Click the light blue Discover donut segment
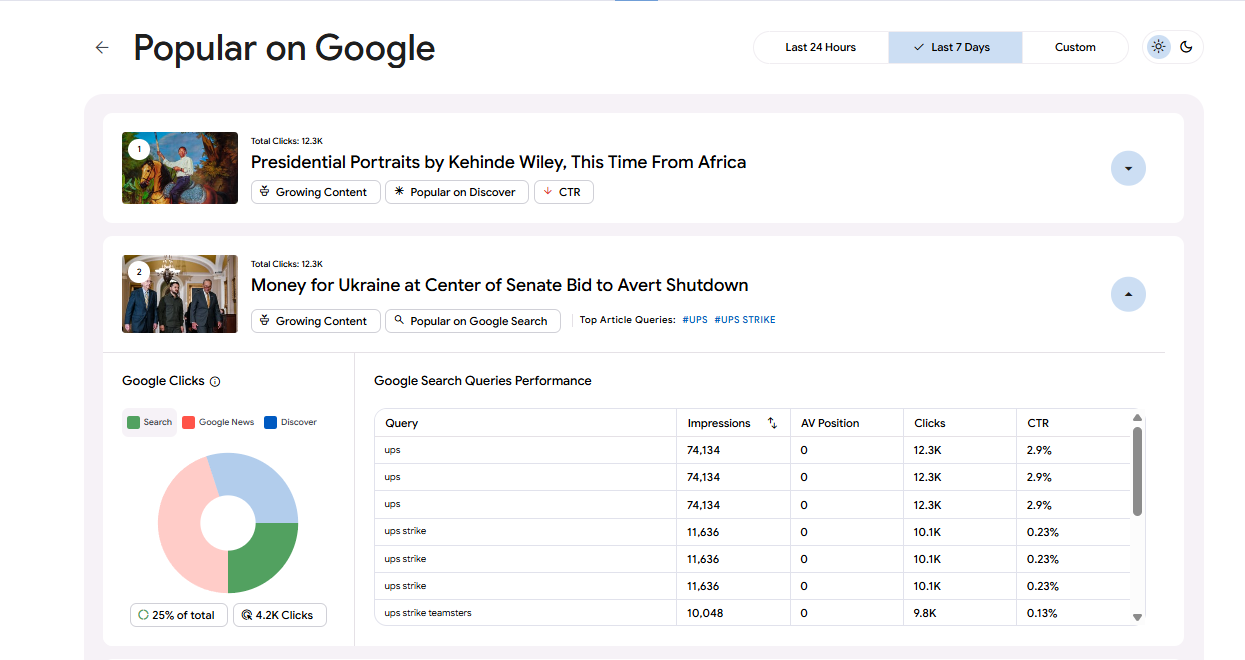The height and width of the screenshot is (660, 1245). (258, 483)
